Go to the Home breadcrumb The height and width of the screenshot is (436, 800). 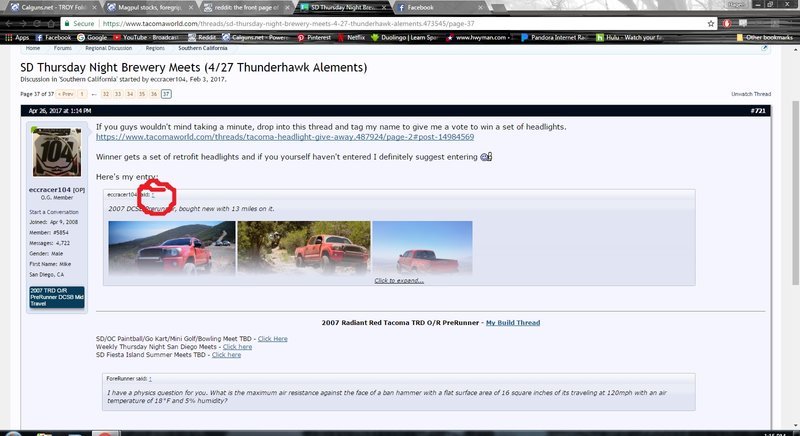[x=33, y=48]
